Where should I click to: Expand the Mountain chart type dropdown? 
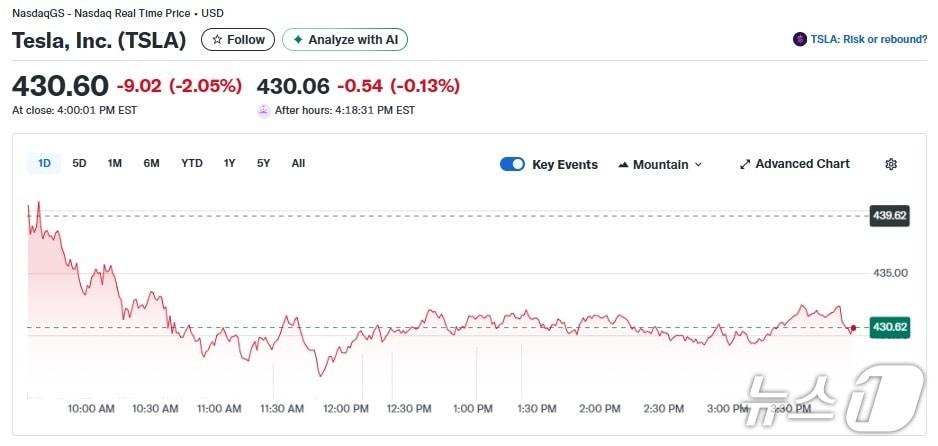coord(698,164)
